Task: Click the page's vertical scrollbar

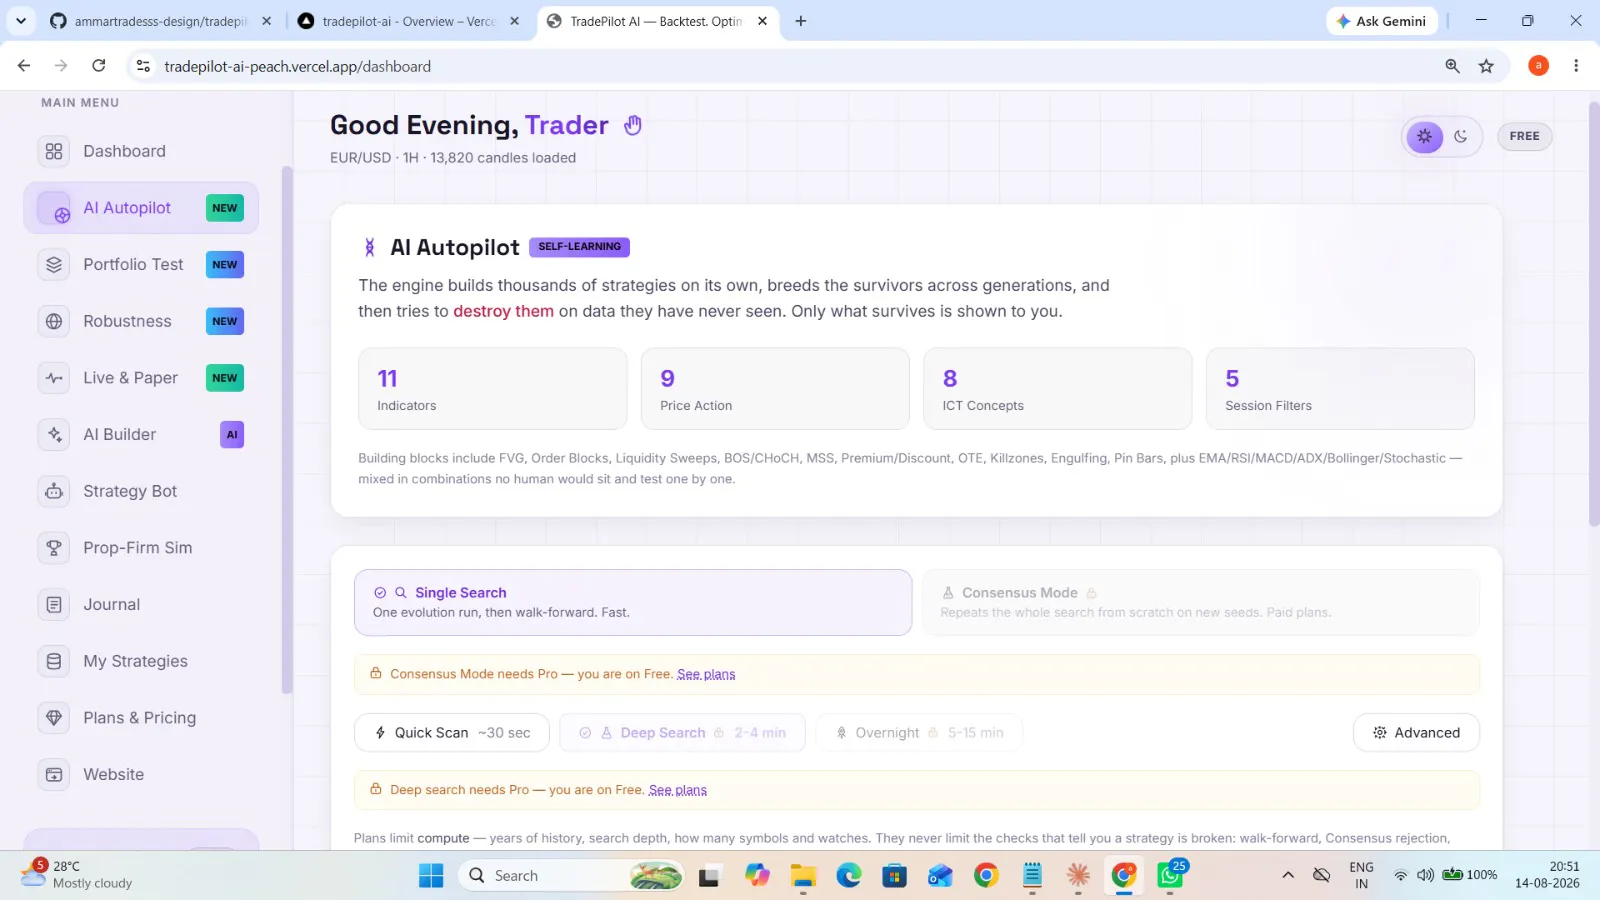Action: click(x=1594, y=313)
